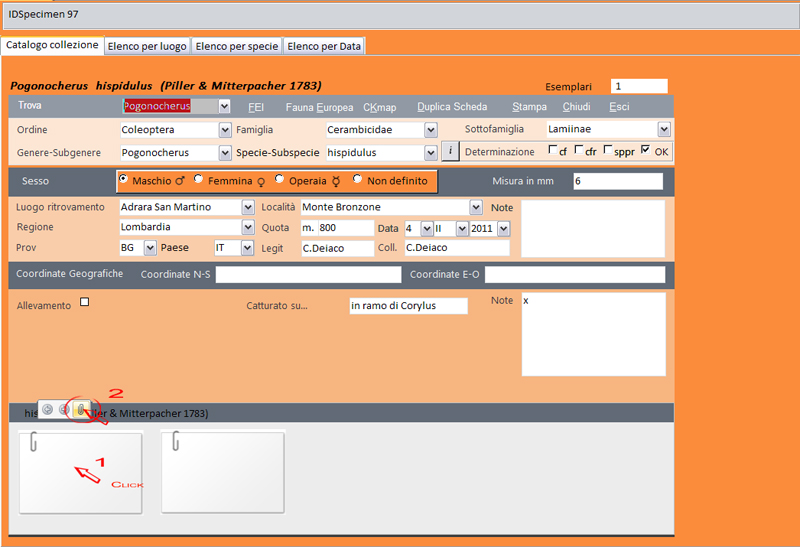Click the paperclip manage attachments icon
800x547 pixels.
(x=81, y=410)
